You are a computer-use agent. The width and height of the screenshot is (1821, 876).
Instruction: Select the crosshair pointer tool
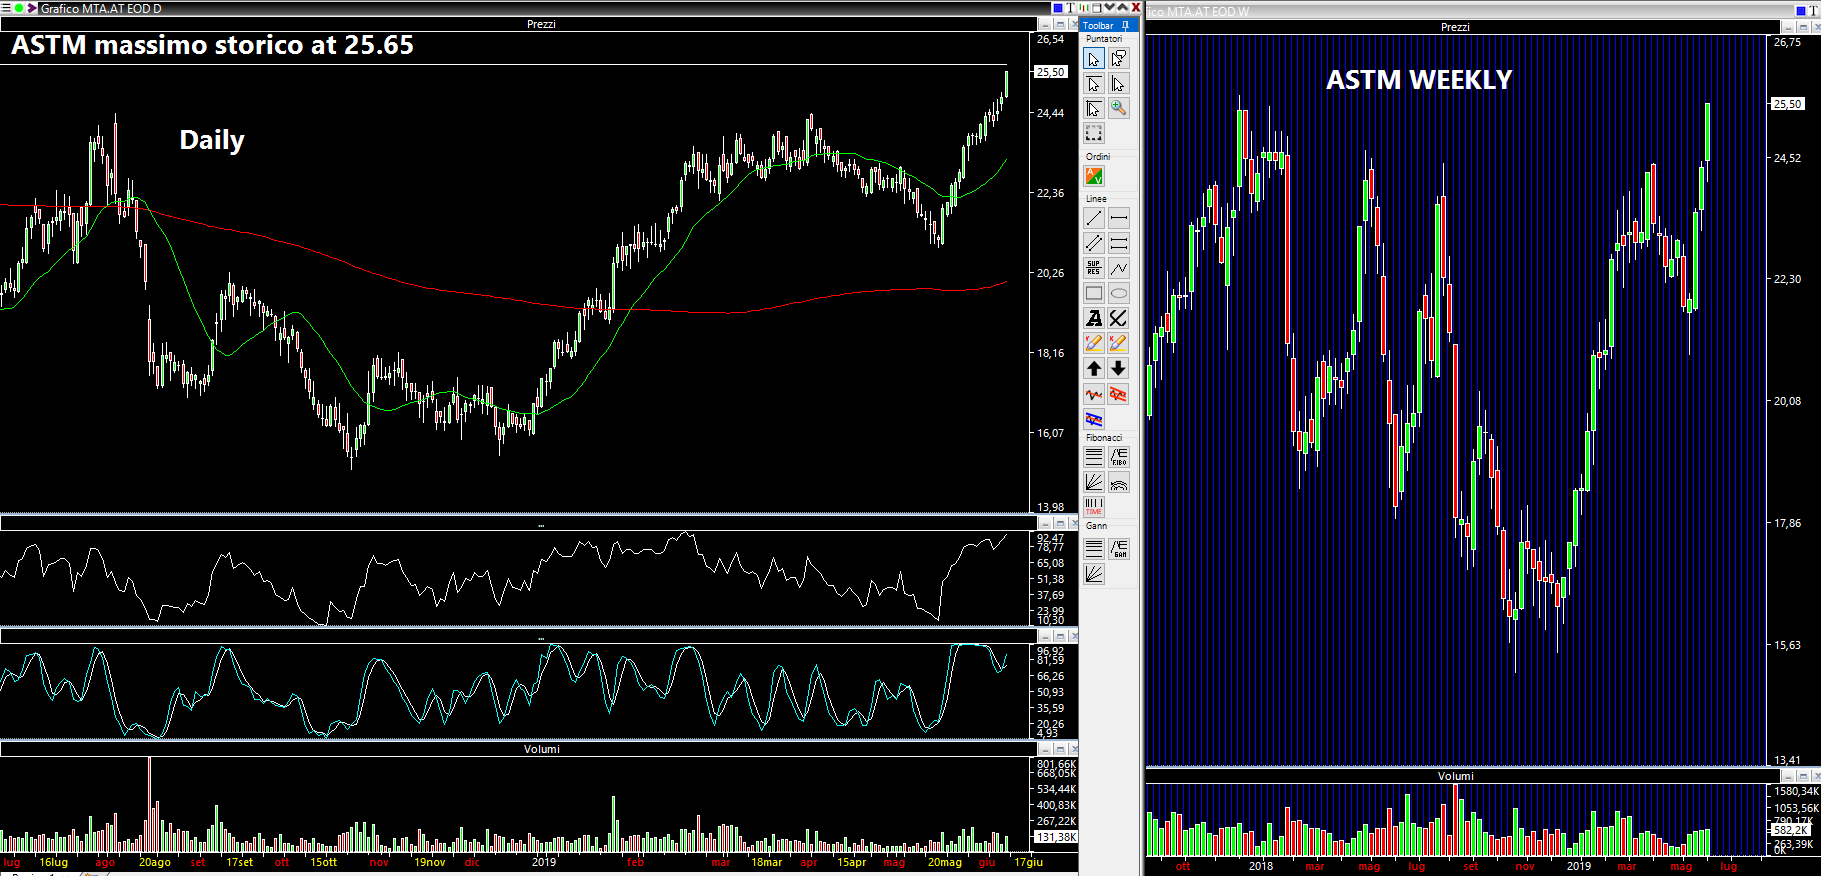[x=1094, y=108]
